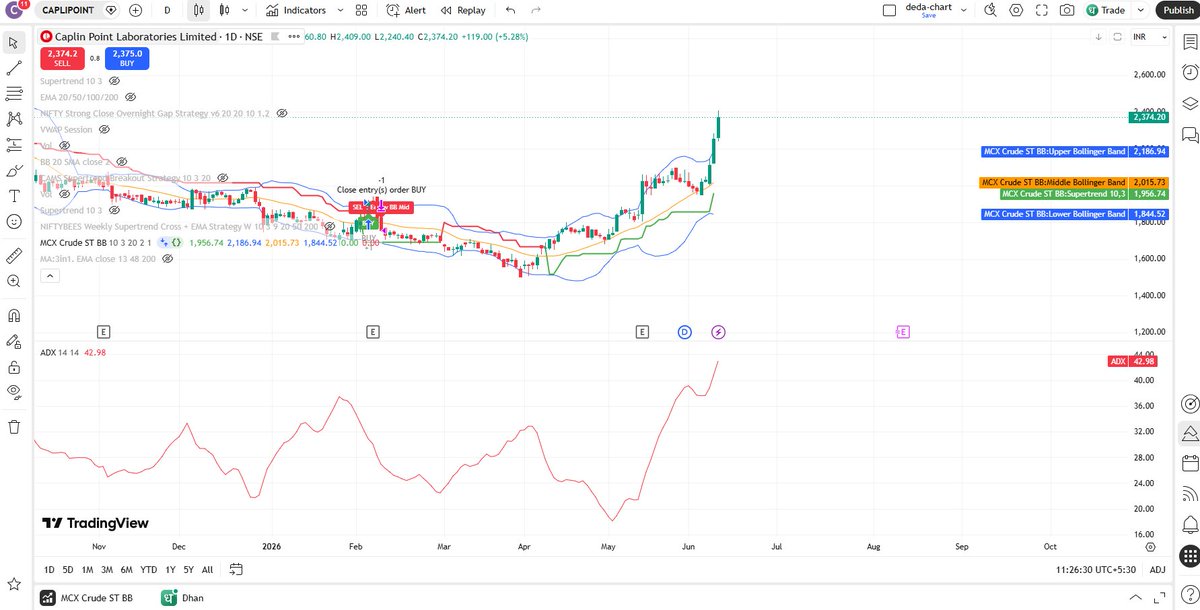Show hidden VWAP Session indicator

pyautogui.click(x=105, y=130)
